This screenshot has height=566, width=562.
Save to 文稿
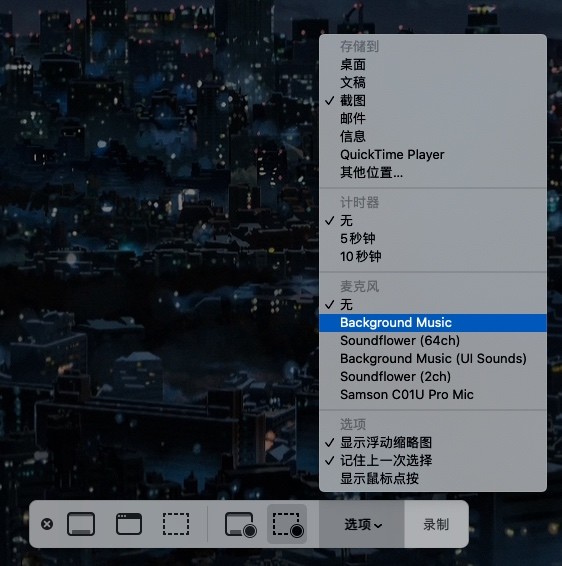(x=433, y=83)
